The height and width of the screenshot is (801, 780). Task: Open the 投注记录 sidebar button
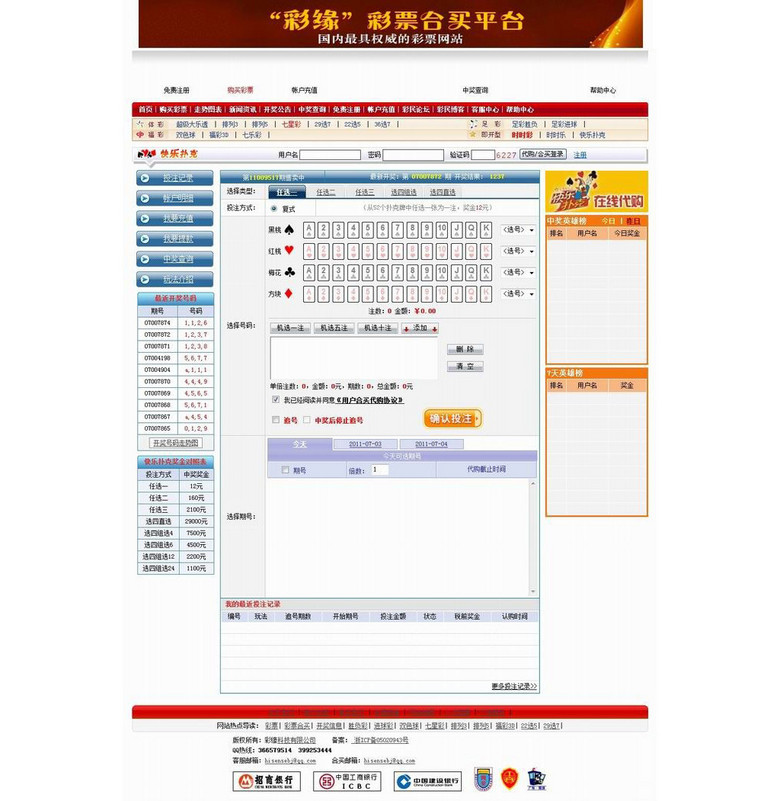(x=175, y=178)
